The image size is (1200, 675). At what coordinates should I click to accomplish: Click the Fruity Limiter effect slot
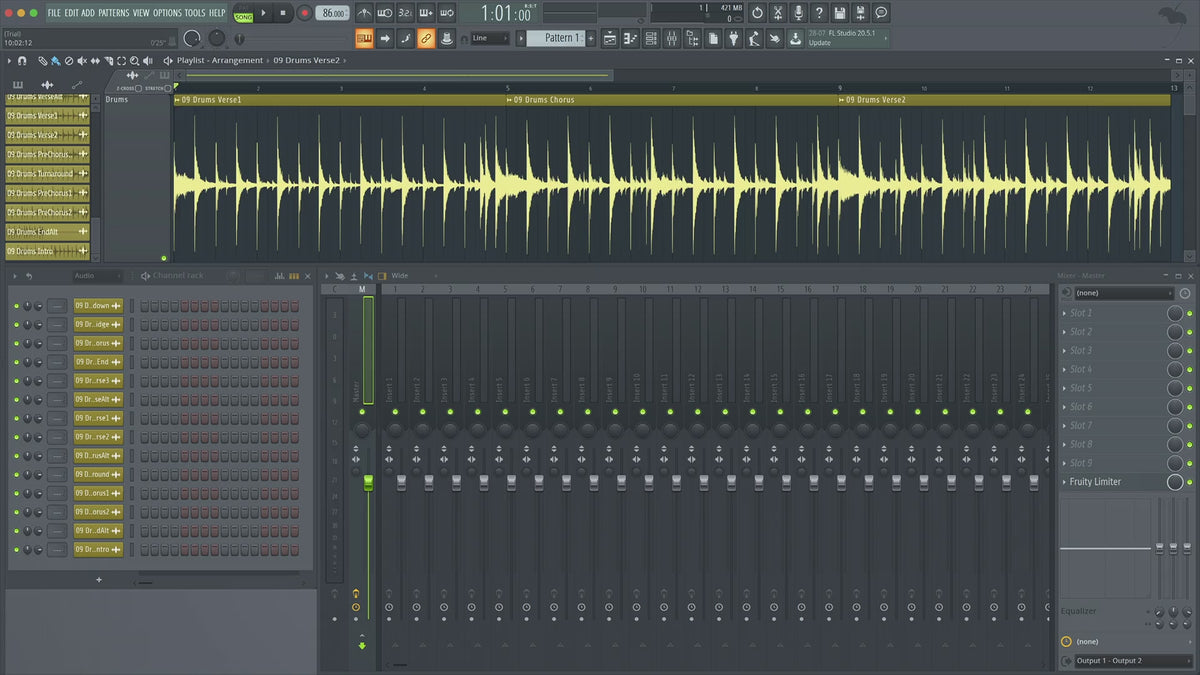[x=1112, y=482]
